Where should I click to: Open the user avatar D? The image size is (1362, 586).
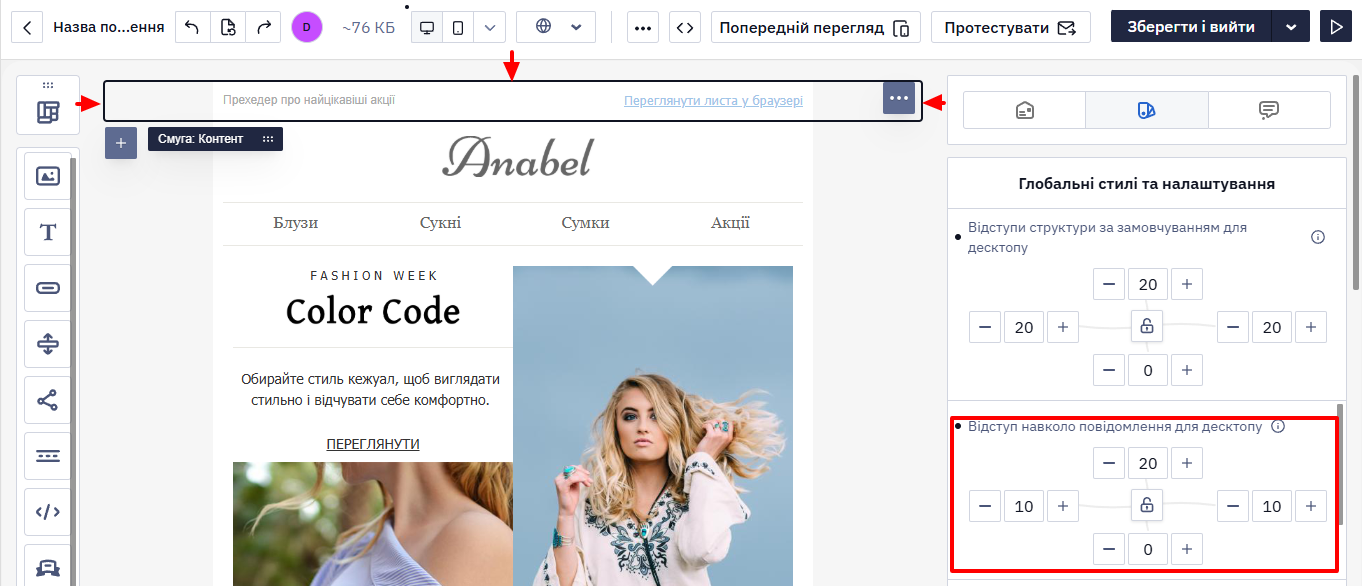tap(307, 27)
